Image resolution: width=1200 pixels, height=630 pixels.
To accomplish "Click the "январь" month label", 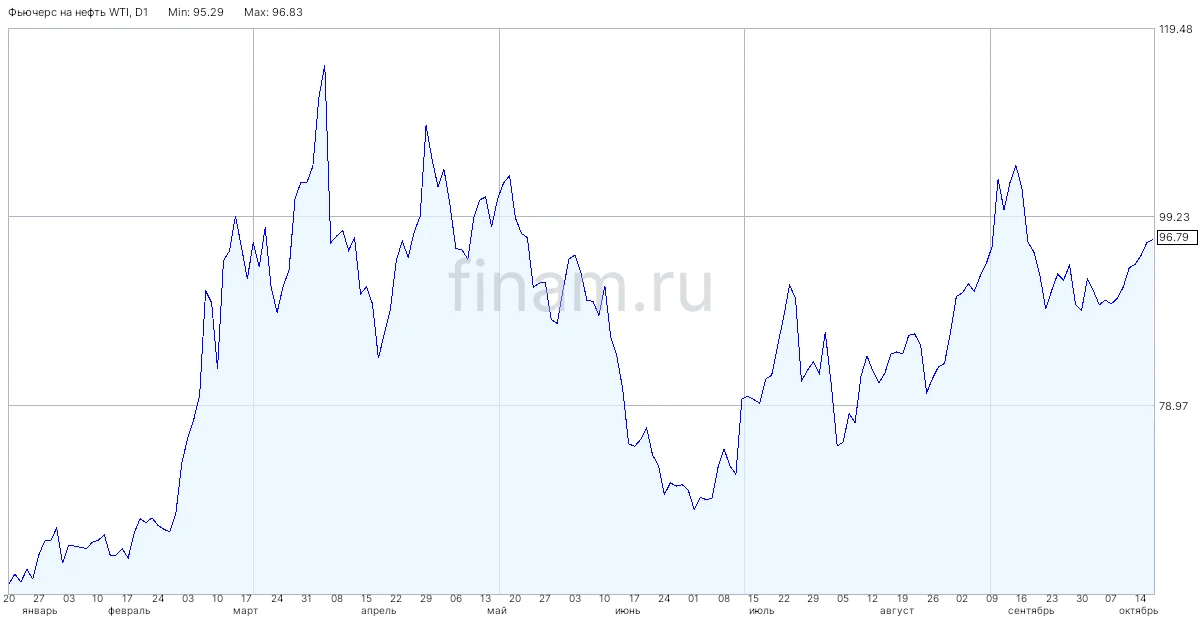I will (x=39, y=610).
